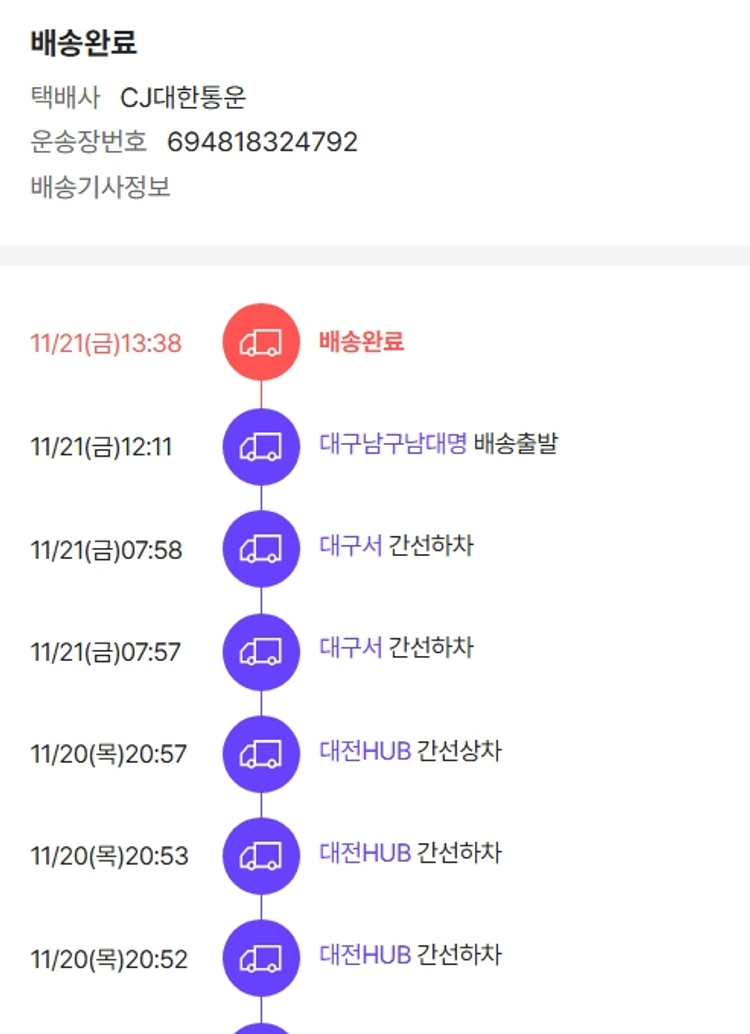The height and width of the screenshot is (1034, 750).
Task: Open 대구서 link at 07:57 entry
Action: click(351, 648)
